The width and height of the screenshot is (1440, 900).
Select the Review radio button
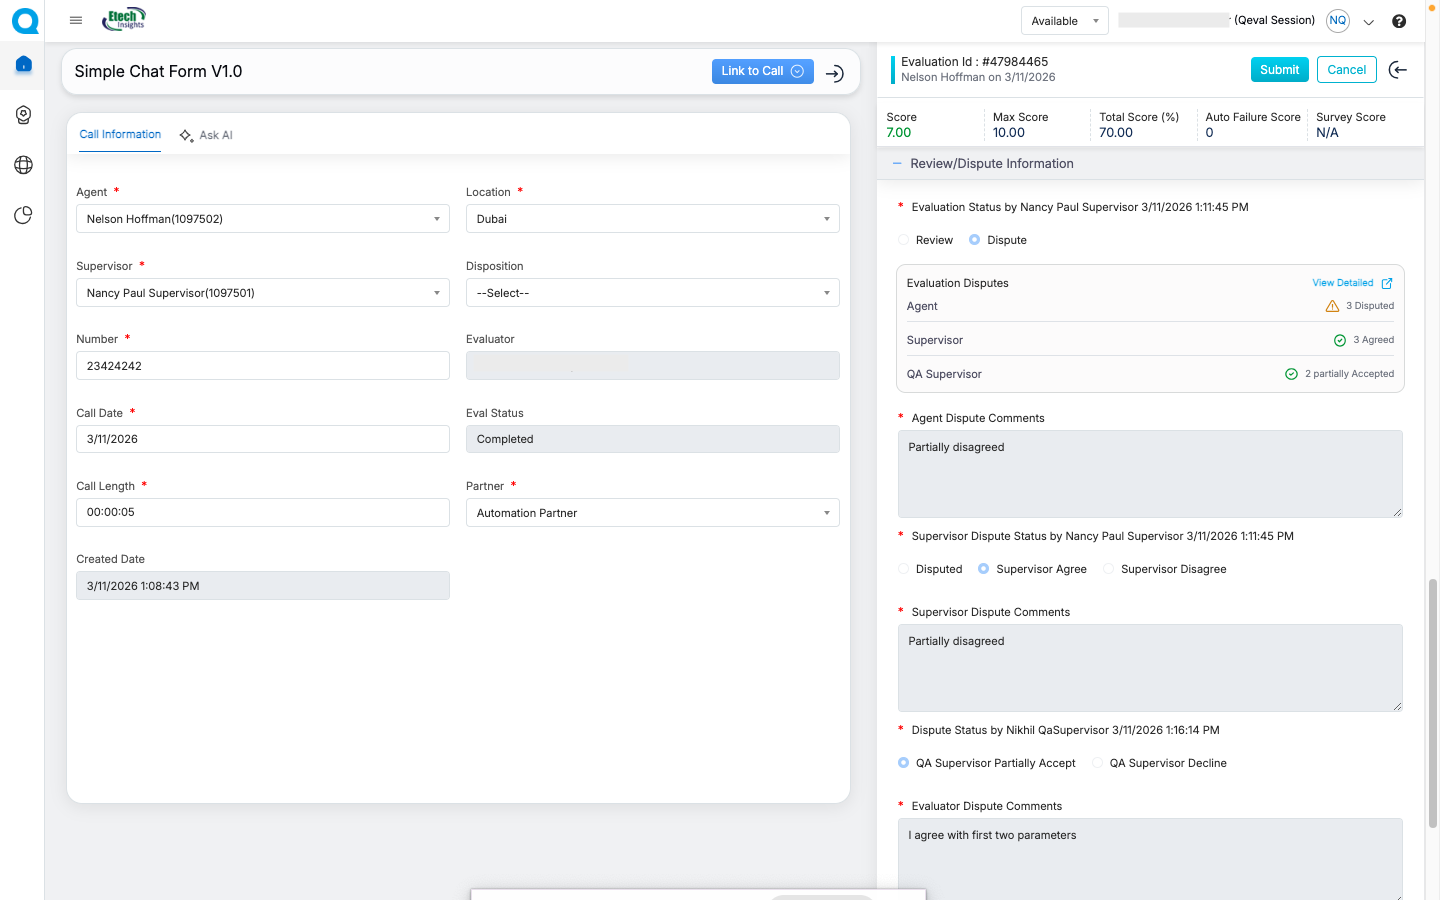click(x=904, y=240)
